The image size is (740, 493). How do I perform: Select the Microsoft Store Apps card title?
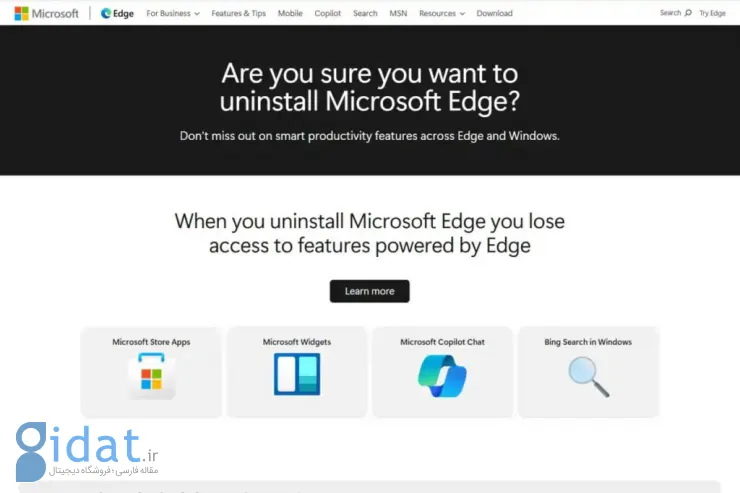(x=151, y=342)
